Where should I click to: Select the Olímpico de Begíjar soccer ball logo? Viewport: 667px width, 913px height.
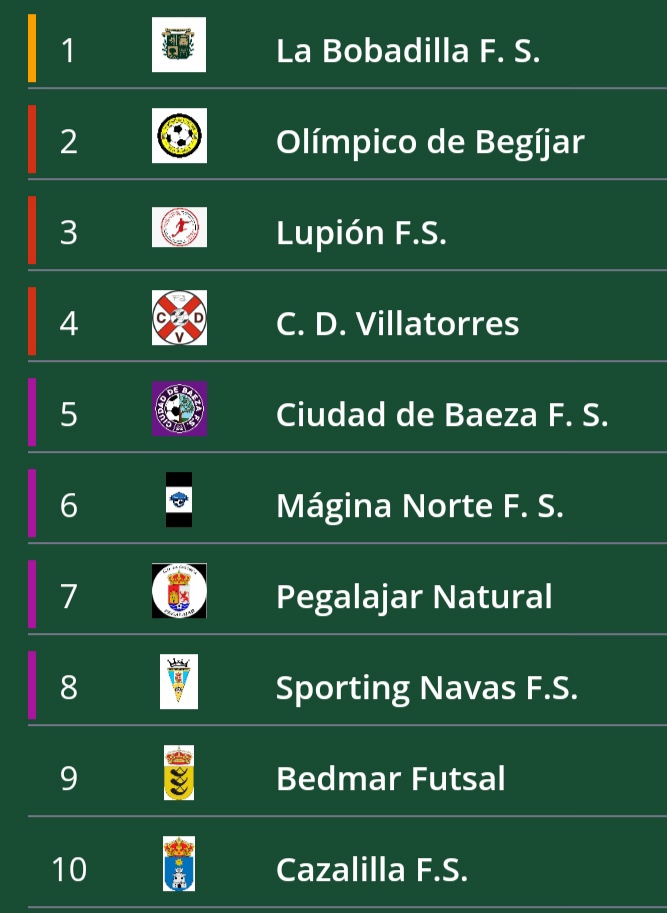click(x=179, y=136)
